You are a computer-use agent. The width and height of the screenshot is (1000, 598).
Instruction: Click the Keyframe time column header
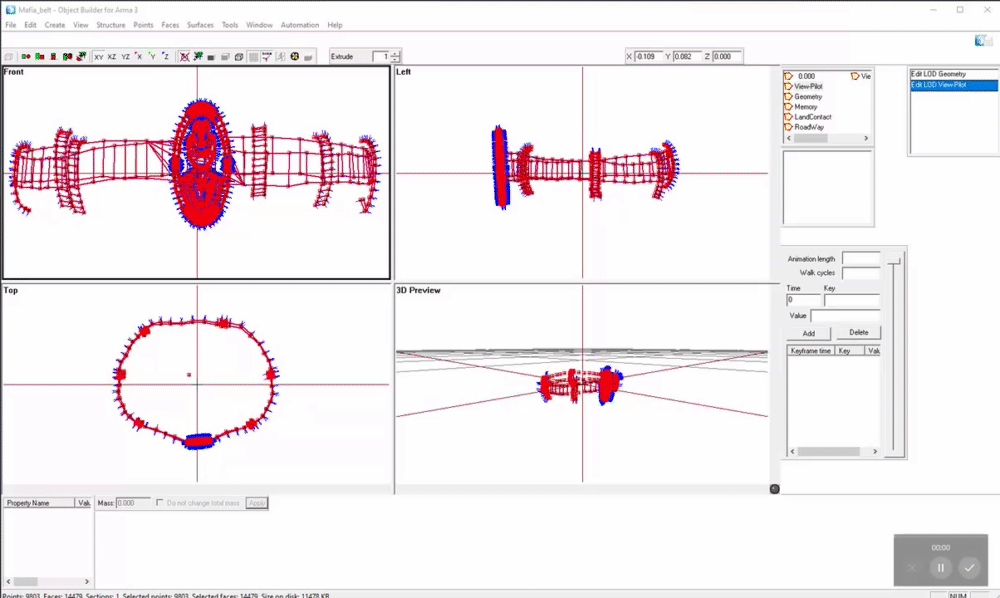pyautogui.click(x=811, y=351)
